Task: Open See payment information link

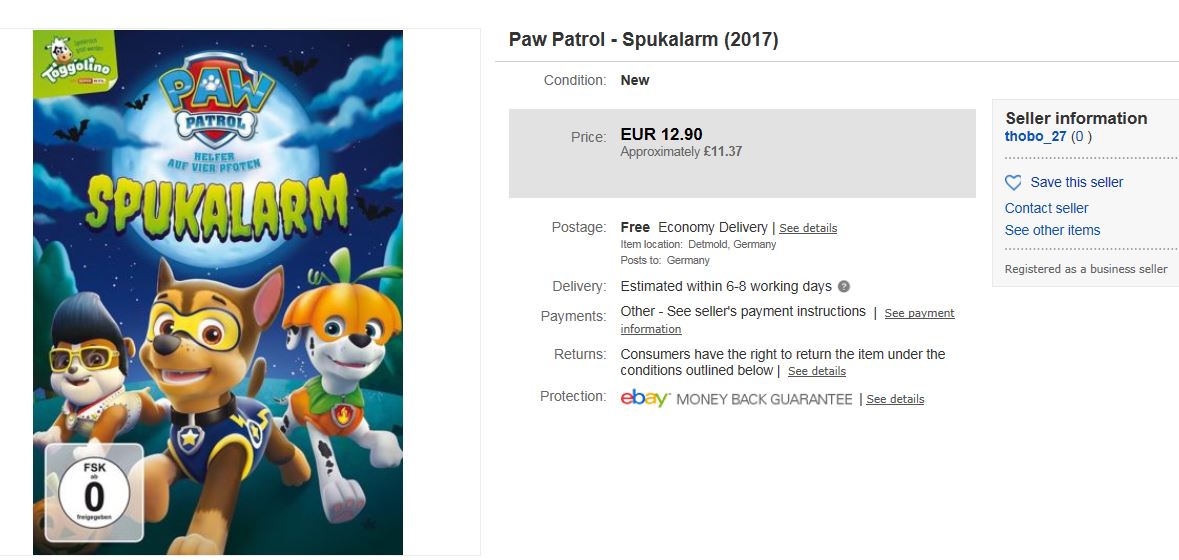Action: click(x=919, y=313)
